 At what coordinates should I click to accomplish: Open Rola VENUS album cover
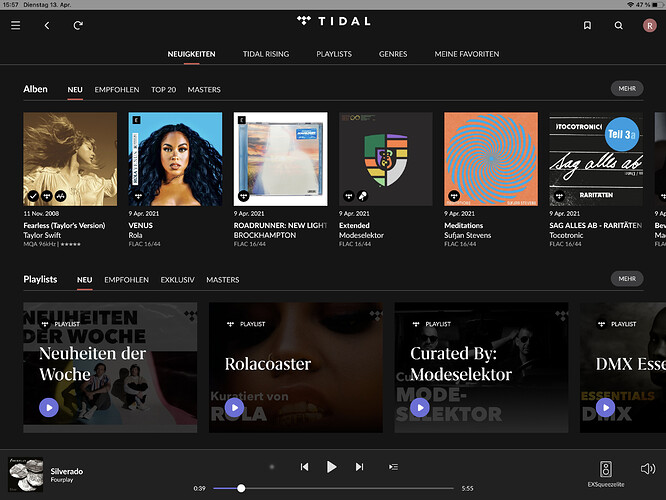click(x=175, y=159)
